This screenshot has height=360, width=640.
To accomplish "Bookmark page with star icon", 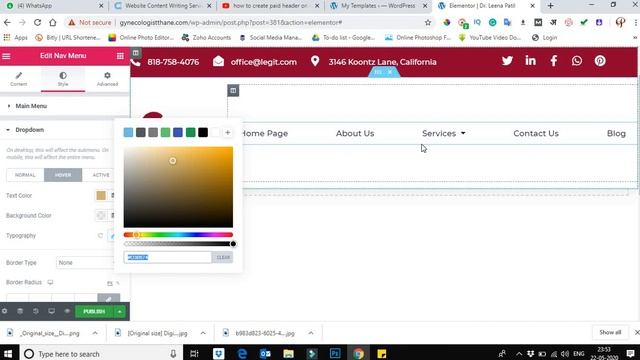I will point(428,22).
